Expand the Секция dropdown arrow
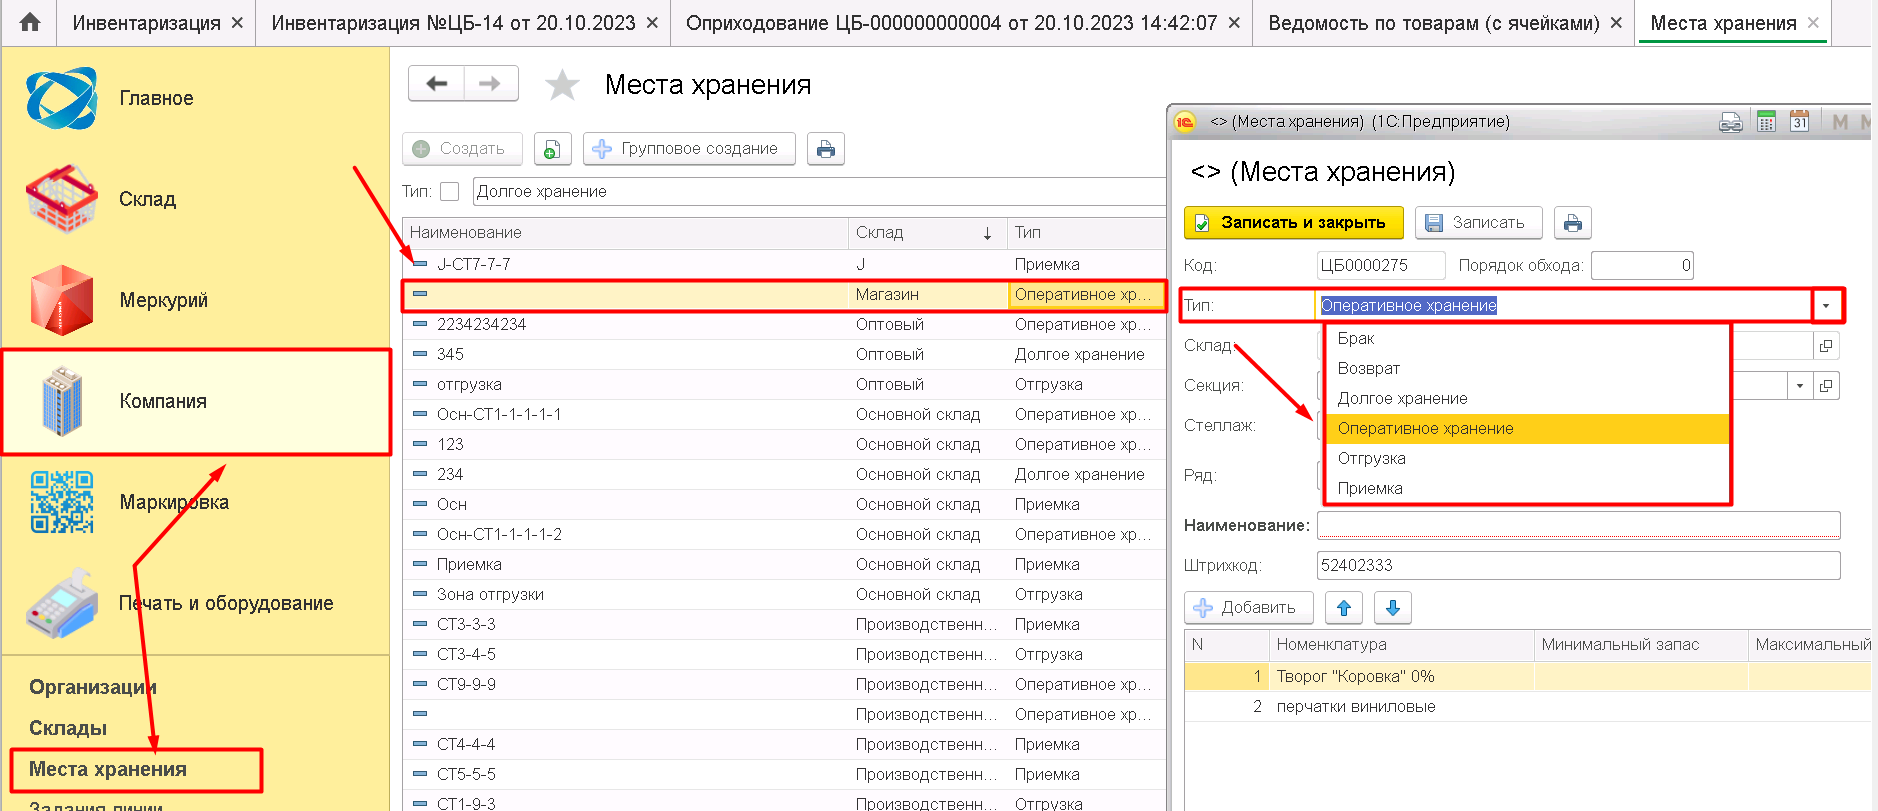The image size is (1878, 811). click(1800, 386)
